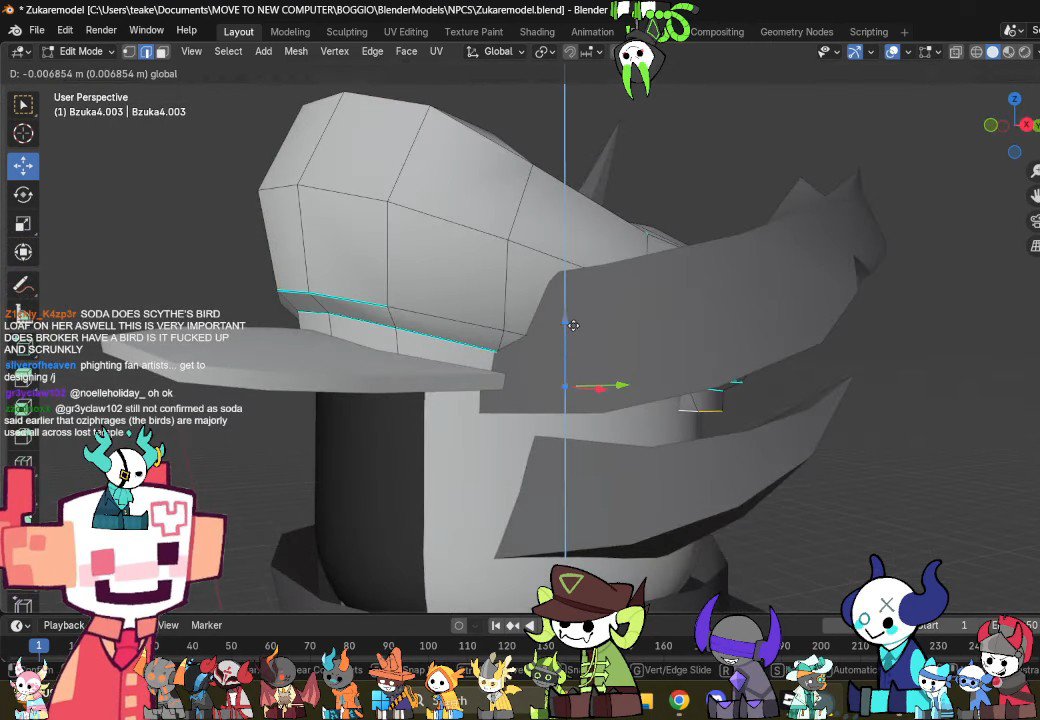Select the Scale tool
The height and width of the screenshot is (720, 1040).
click(23, 223)
